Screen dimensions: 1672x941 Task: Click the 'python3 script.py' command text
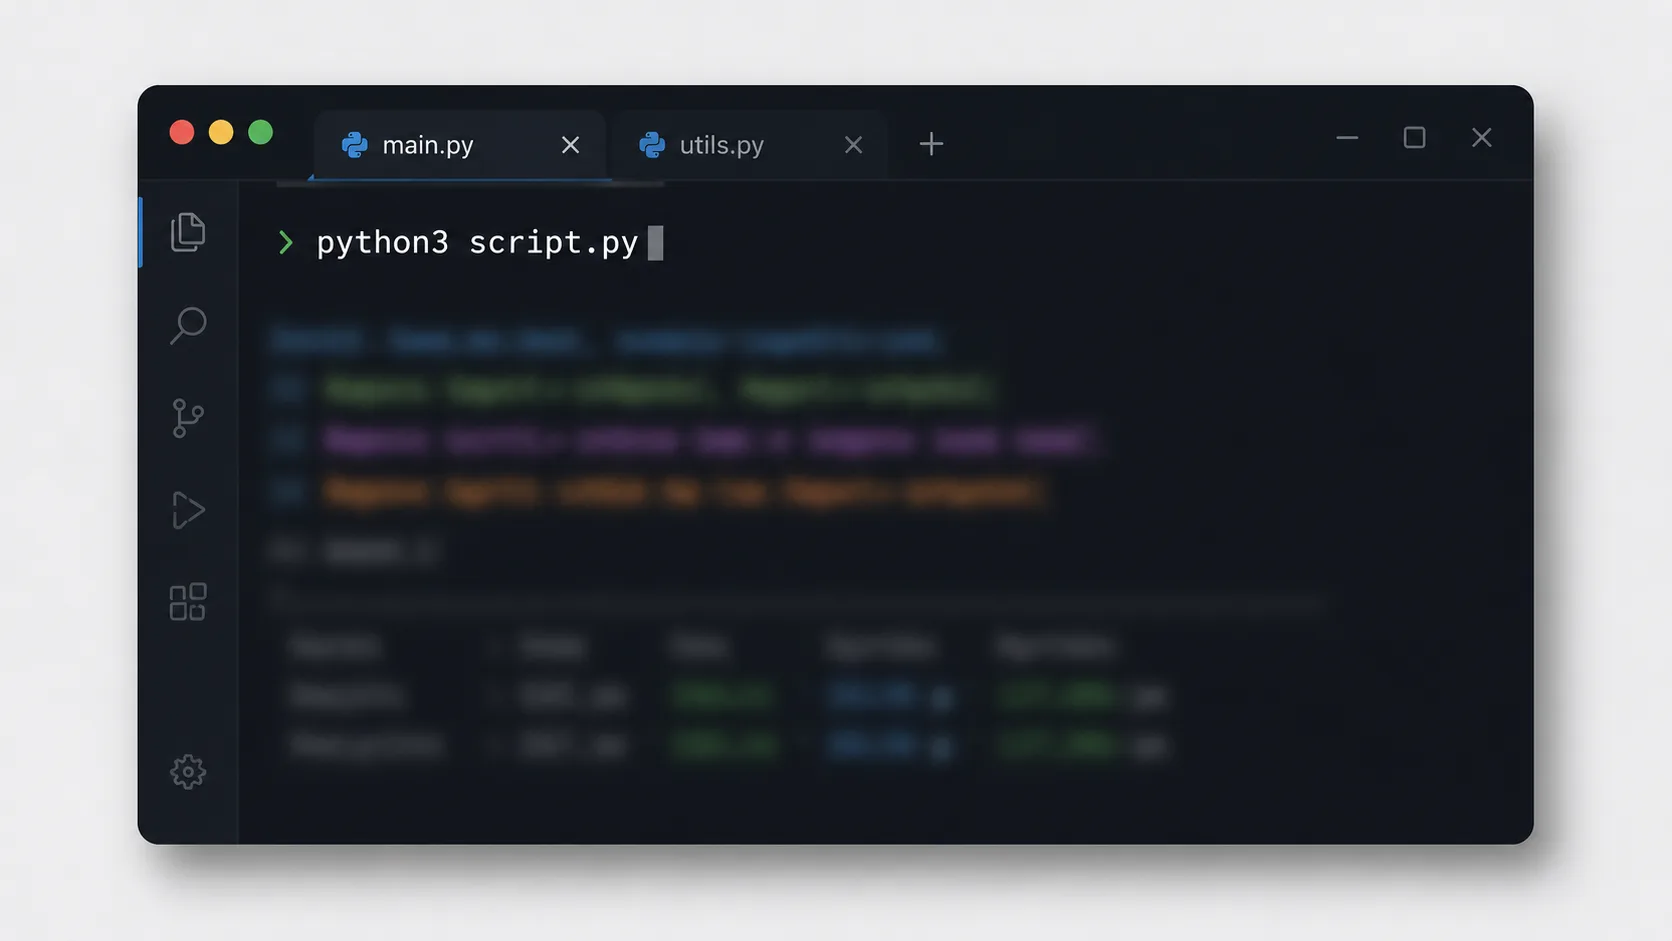point(477,243)
